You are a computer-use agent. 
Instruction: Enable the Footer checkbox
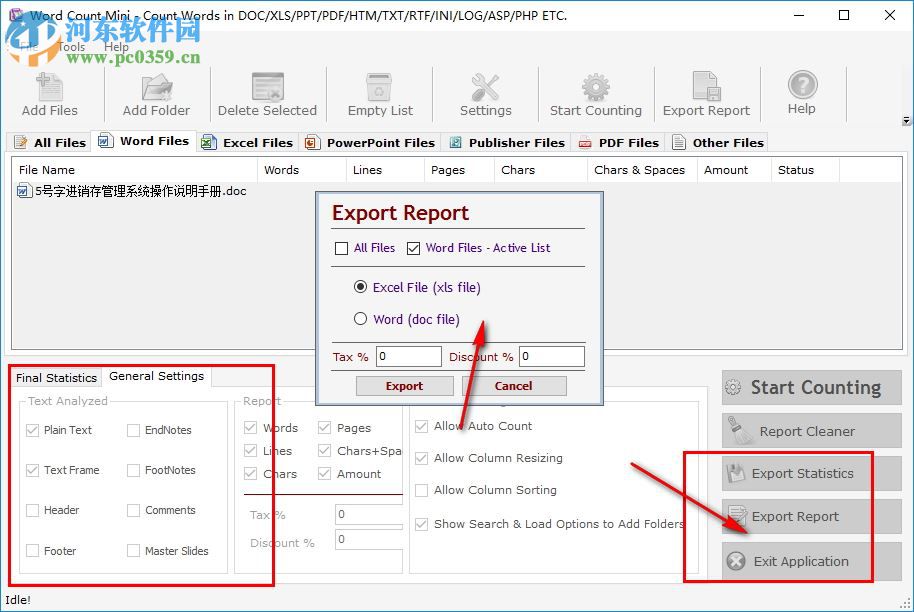click(33, 551)
